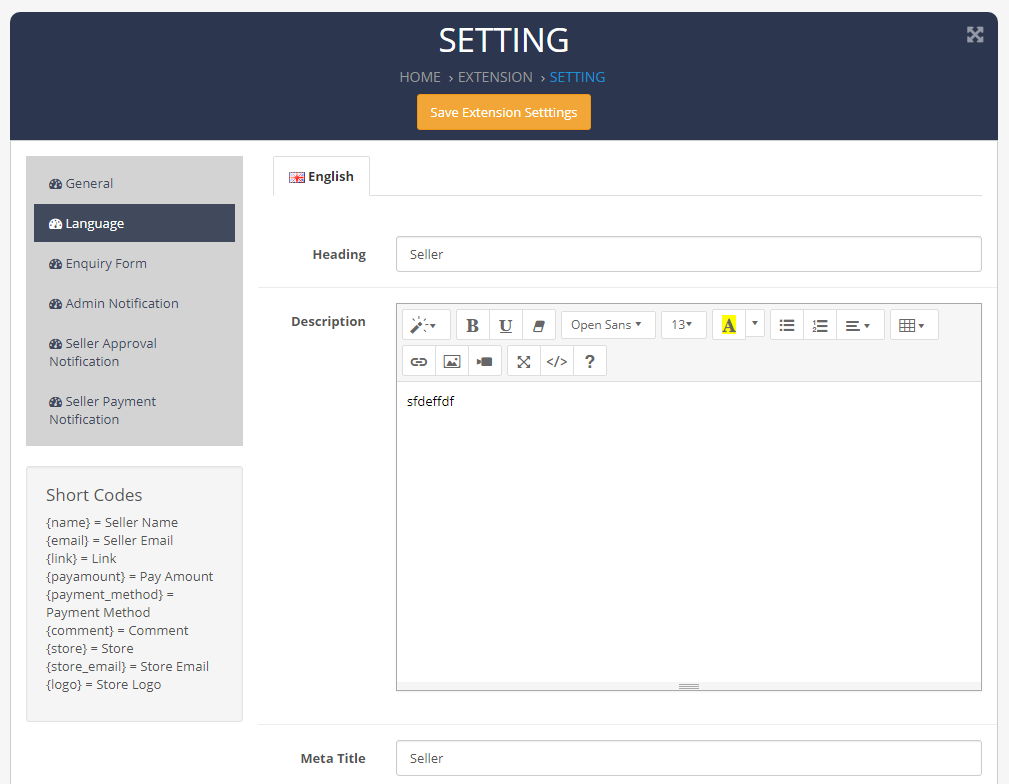Click the '{store_email} = Store Email' short code
The height and width of the screenshot is (784, 1009).
coord(127,667)
